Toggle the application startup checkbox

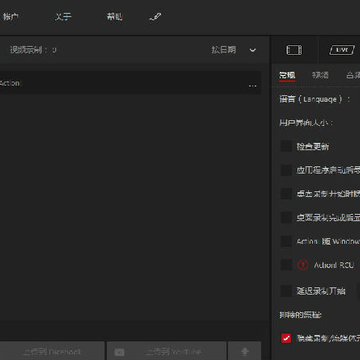tap(286, 170)
